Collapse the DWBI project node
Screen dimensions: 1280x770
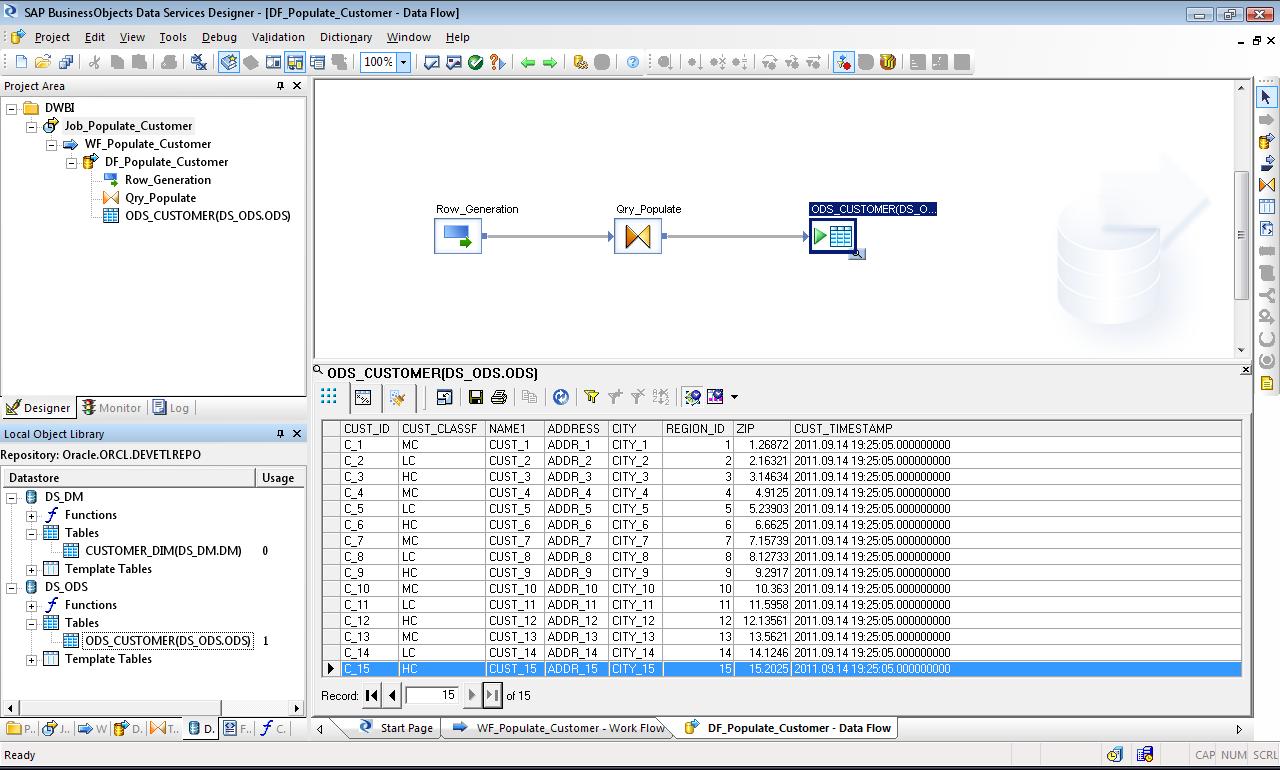click(x=12, y=108)
